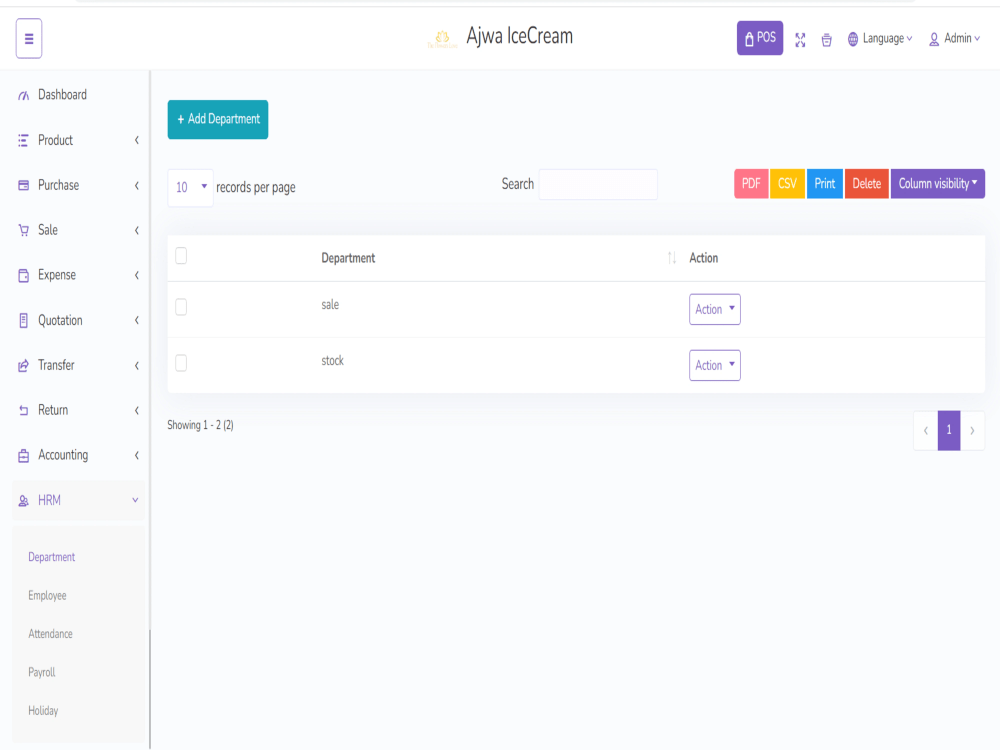Select Holiday under HRM

pos(43,710)
